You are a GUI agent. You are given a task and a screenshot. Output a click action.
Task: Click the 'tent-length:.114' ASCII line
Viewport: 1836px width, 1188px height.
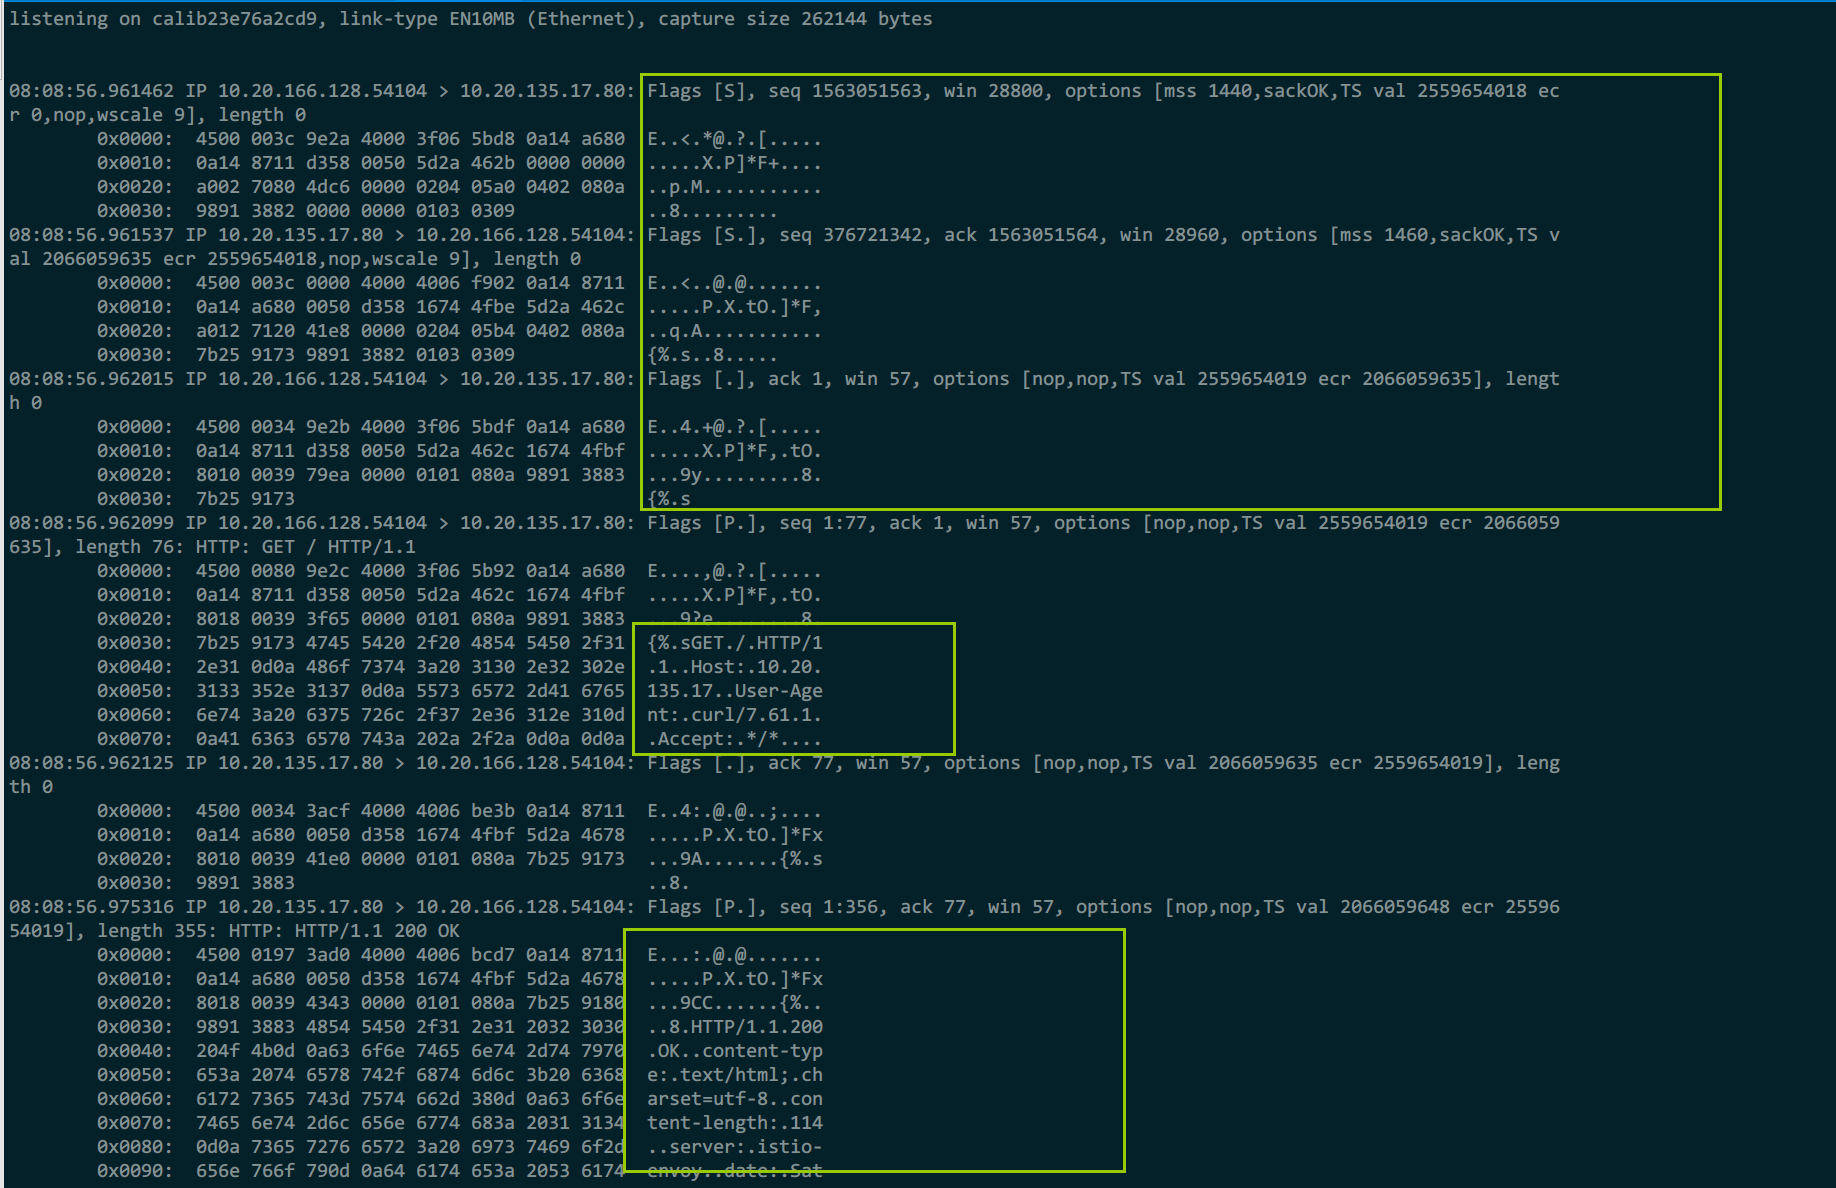[734, 1123]
